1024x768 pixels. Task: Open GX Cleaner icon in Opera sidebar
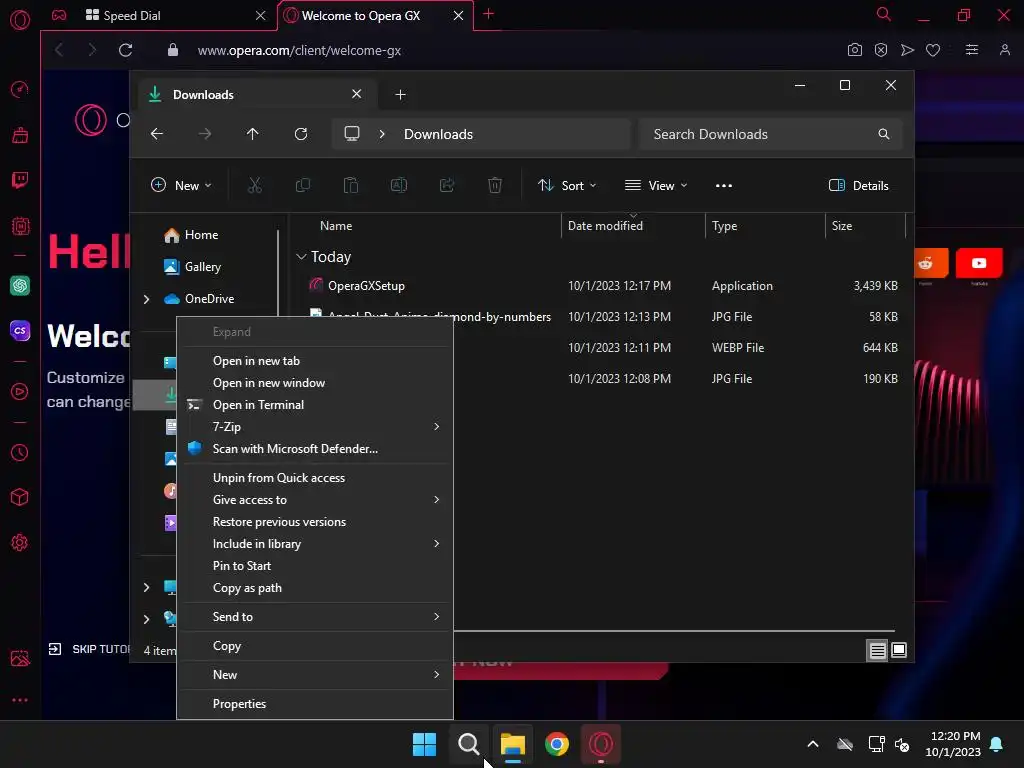[x=20, y=135]
